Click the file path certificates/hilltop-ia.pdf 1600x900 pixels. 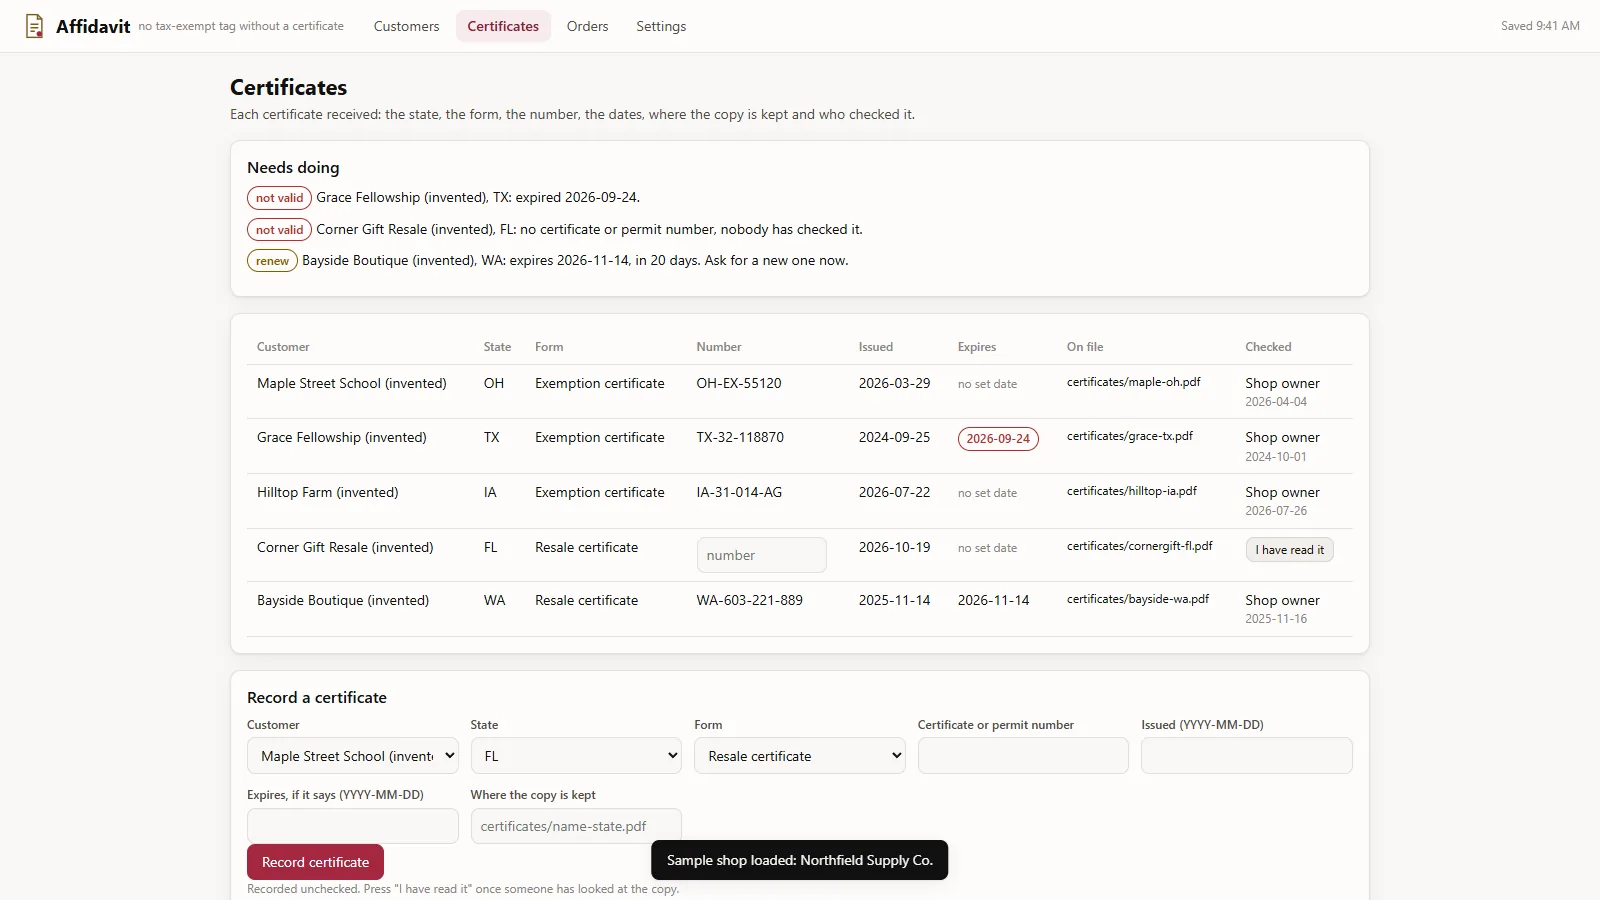point(1132,491)
